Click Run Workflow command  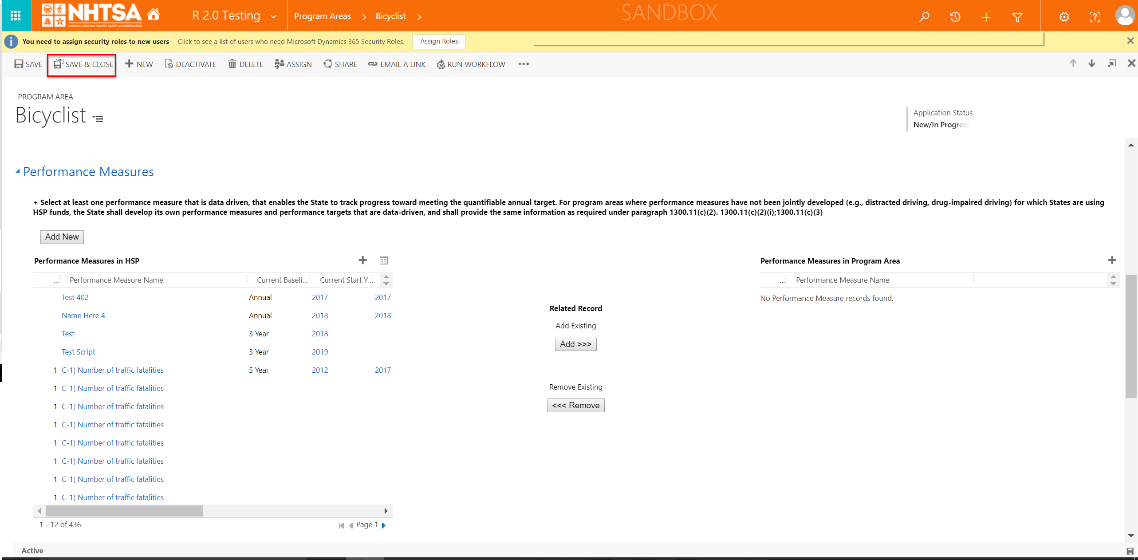pyautogui.click(x=471, y=64)
